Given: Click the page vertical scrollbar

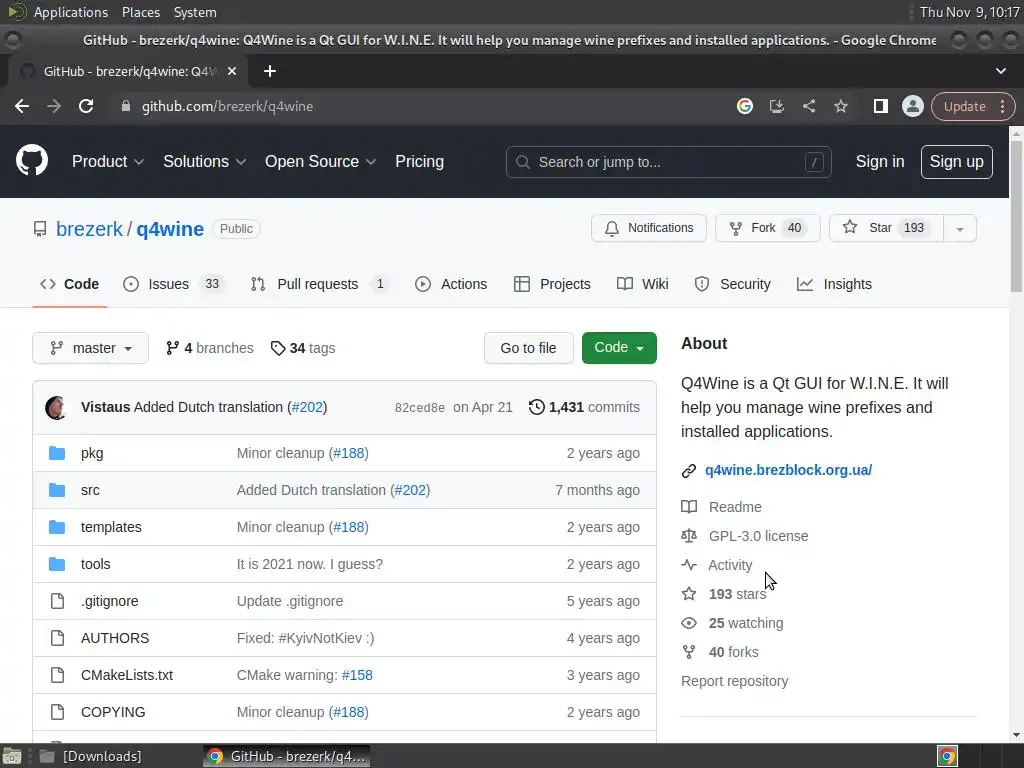Looking at the screenshot, I should click(x=1016, y=216).
